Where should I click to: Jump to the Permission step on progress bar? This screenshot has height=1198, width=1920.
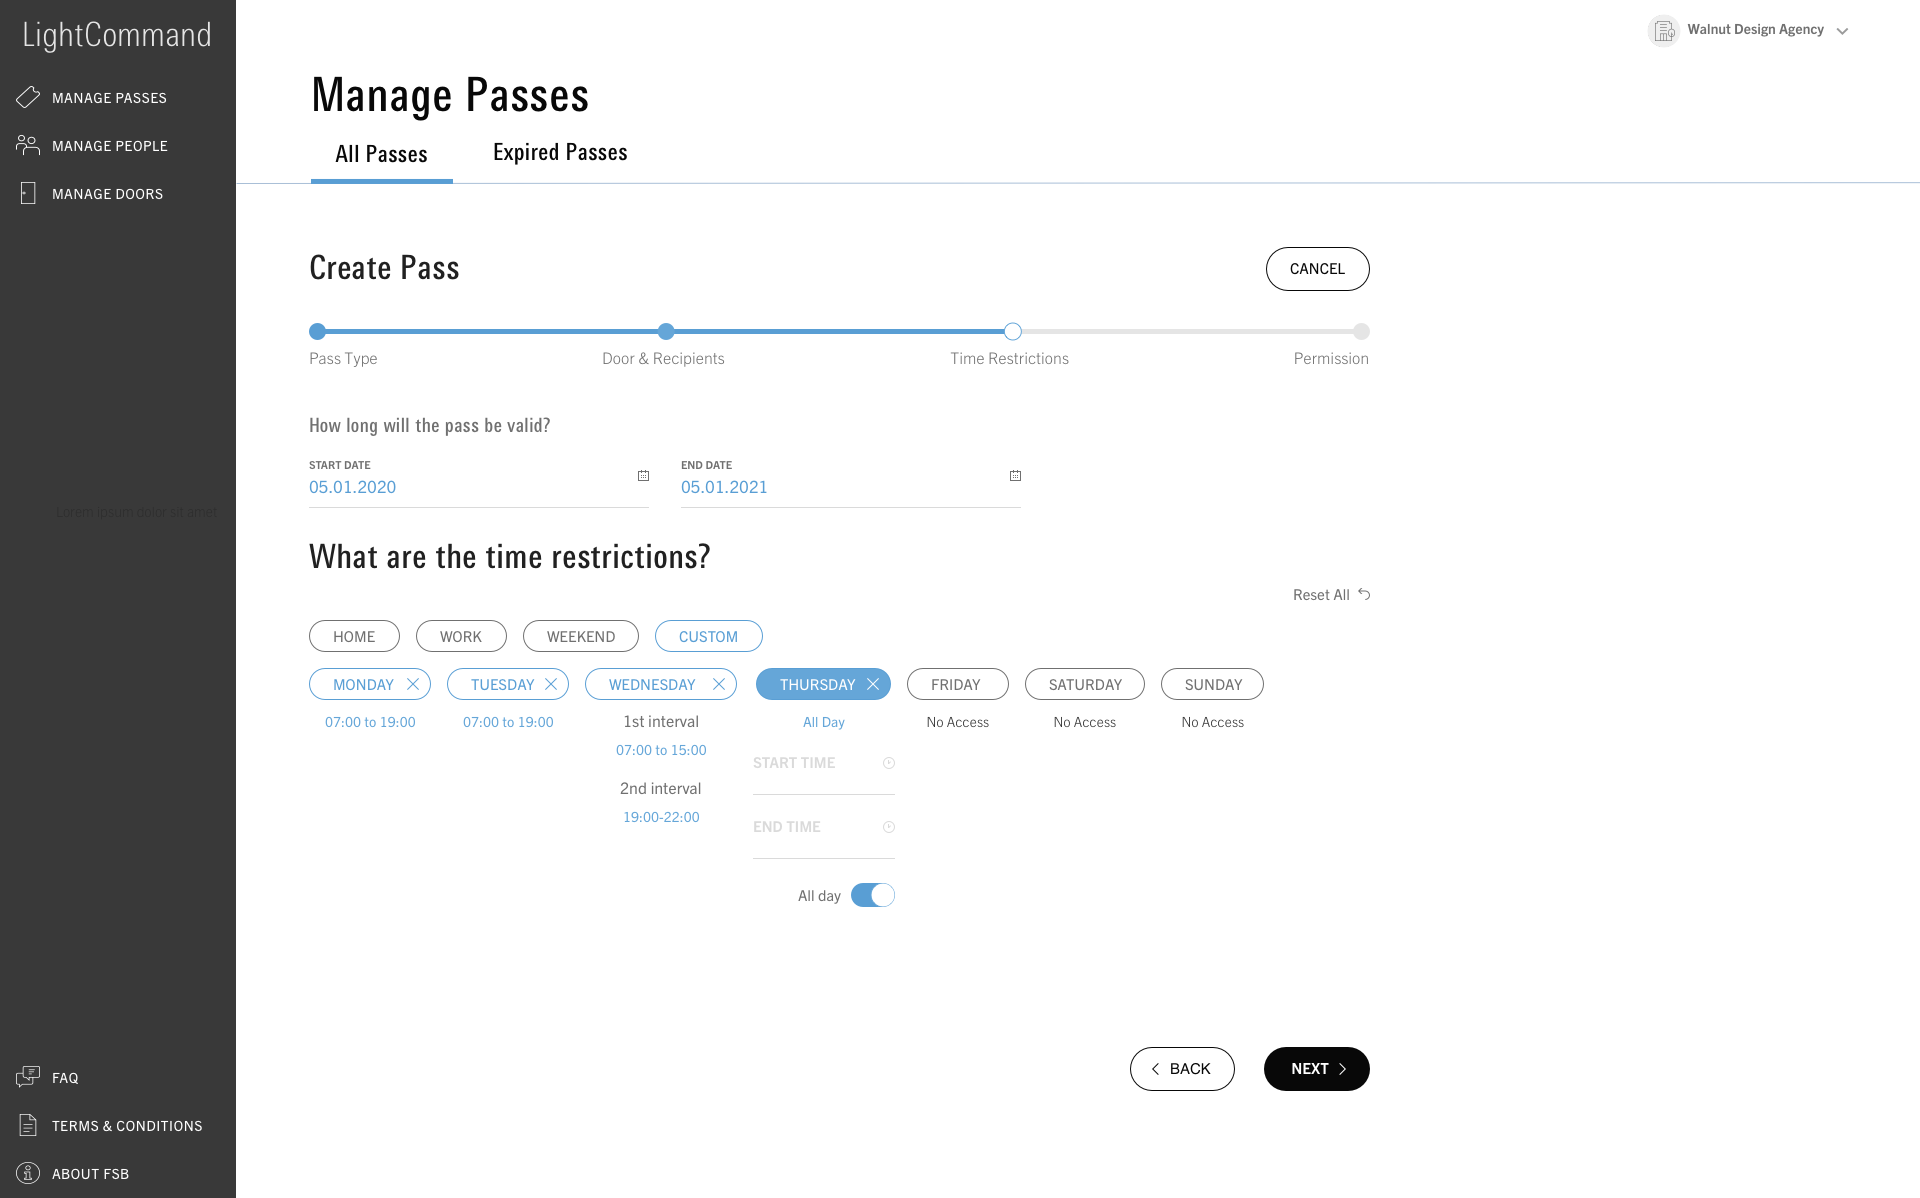pyautogui.click(x=1361, y=331)
